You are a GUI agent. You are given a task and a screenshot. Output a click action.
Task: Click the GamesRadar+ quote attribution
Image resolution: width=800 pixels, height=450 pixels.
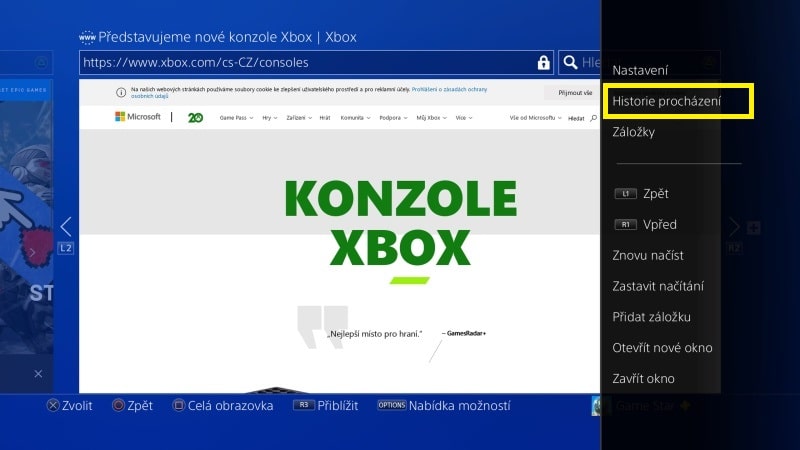pos(464,333)
